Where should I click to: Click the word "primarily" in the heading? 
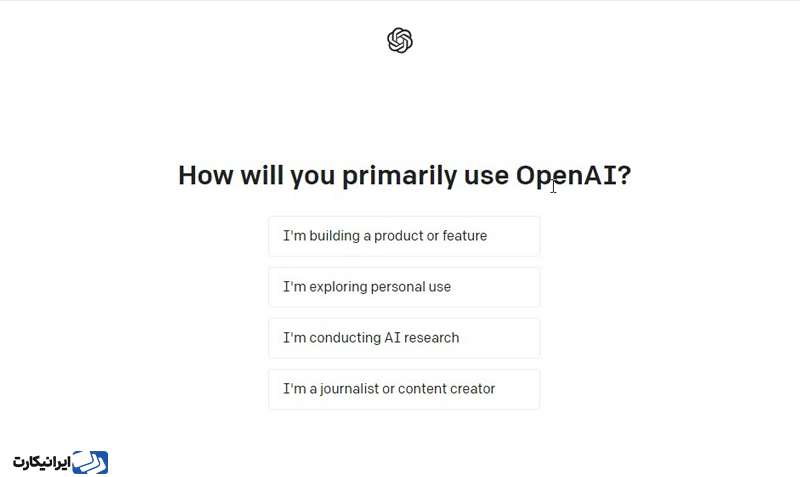(399, 176)
